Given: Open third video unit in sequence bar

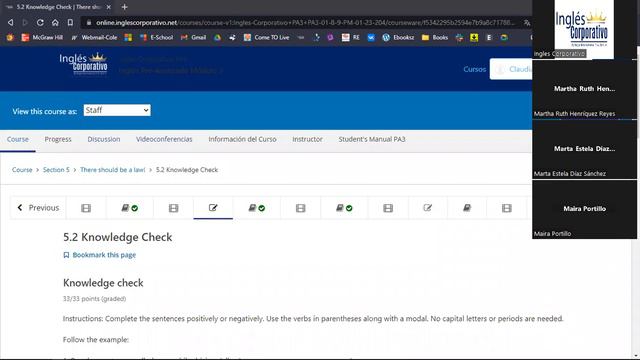Looking at the screenshot, I should [x=300, y=208].
